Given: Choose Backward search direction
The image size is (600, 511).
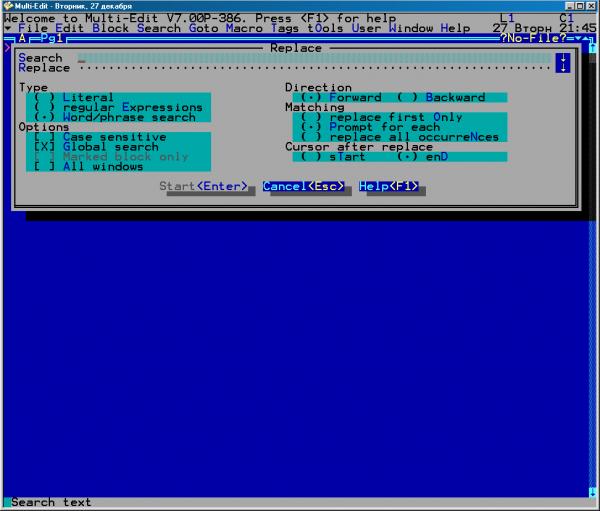Looking at the screenshot, I should click(441, 97).
